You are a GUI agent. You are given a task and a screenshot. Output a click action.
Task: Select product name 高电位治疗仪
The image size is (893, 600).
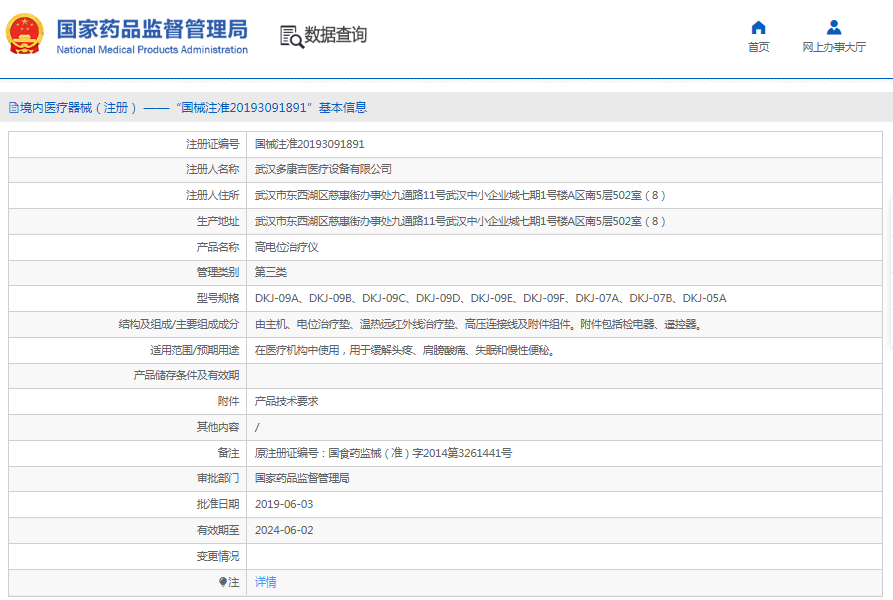coord(286,247)
